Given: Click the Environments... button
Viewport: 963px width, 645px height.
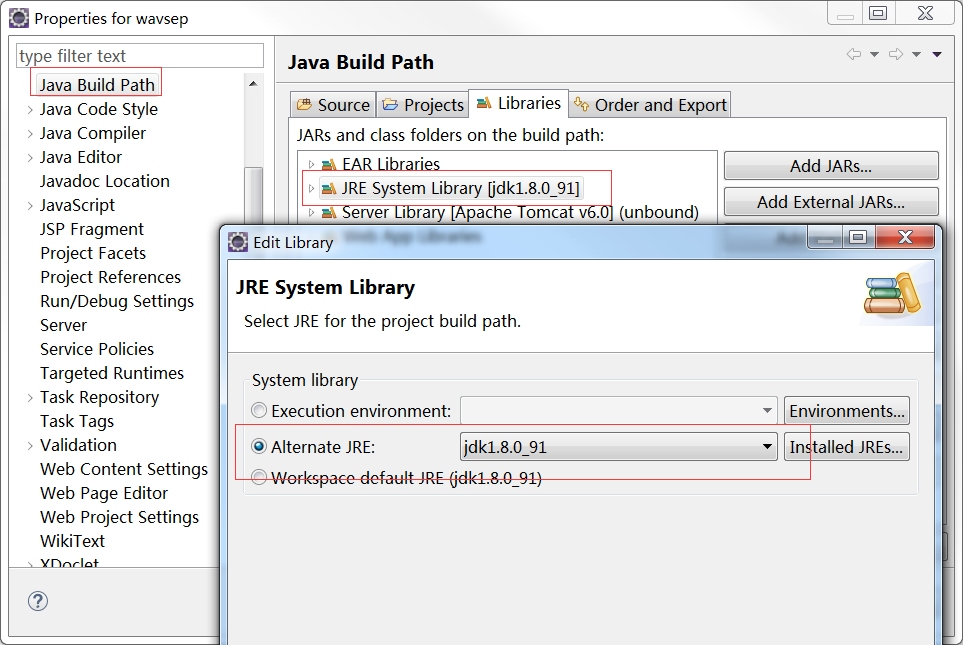Looking at the screenshot, I should click(847, 410).
